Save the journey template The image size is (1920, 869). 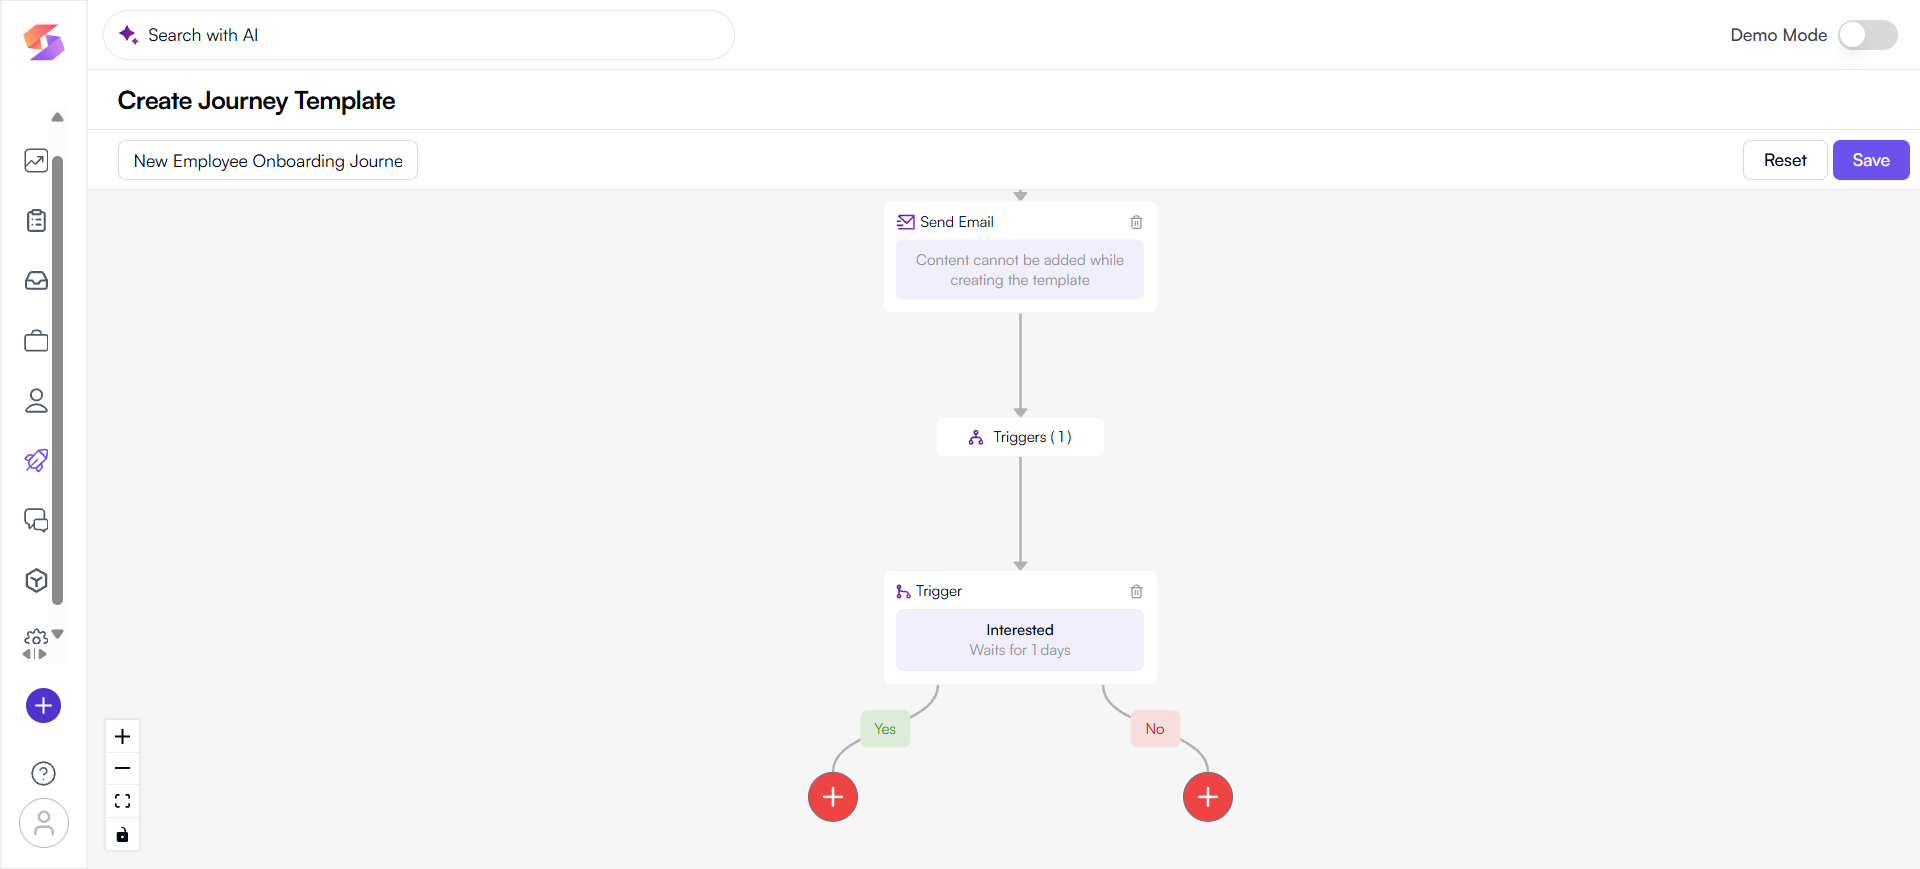1870,160
